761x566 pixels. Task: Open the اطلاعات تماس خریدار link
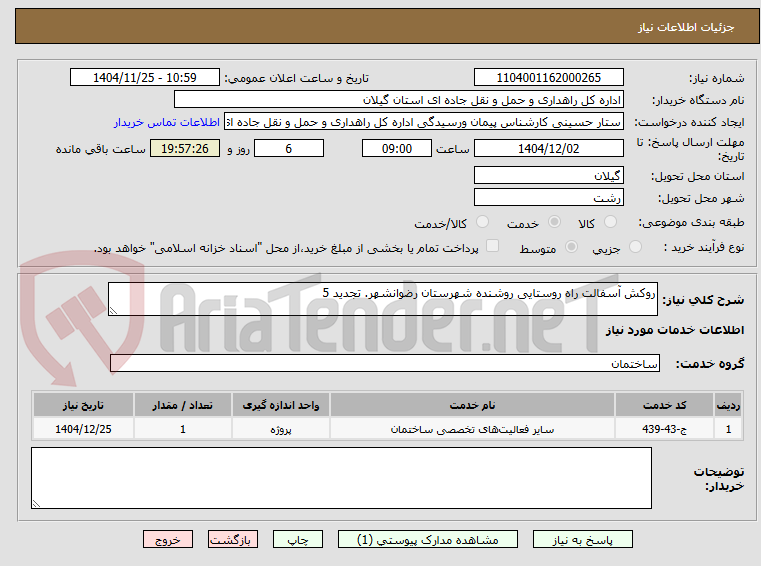167,122
